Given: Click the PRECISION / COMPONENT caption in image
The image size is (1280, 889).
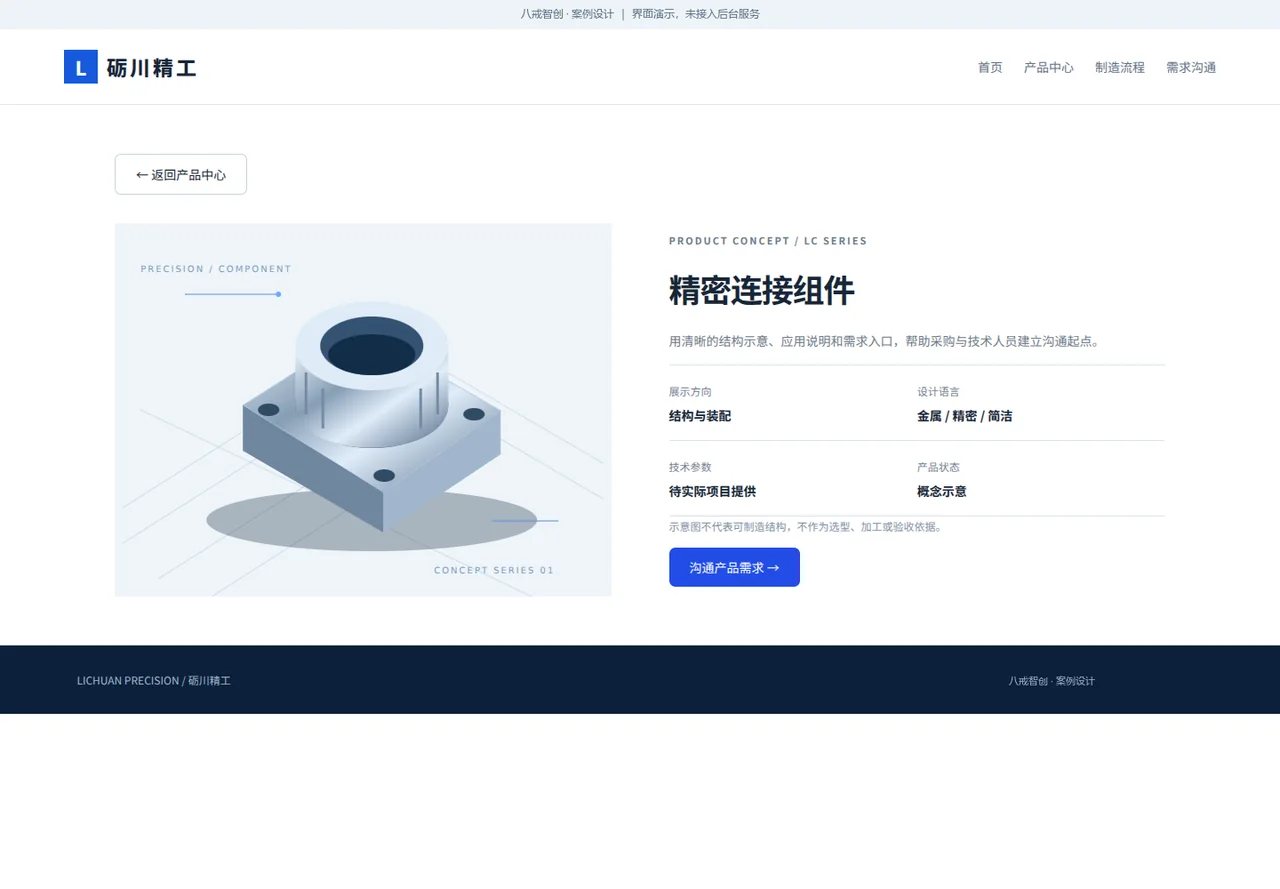Looking at the screenshot, I should coord(216,269).
